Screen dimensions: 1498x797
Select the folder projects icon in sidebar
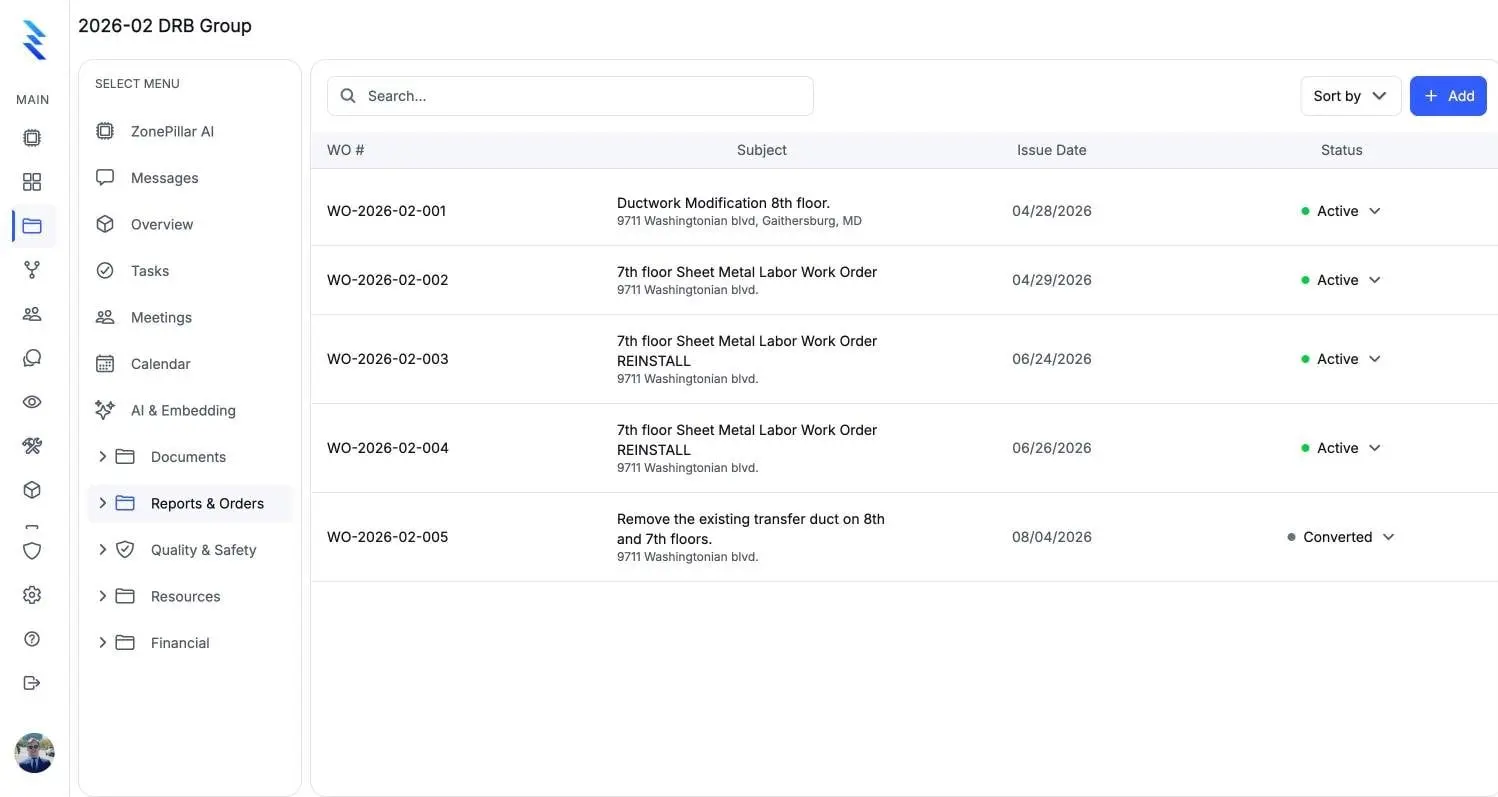32,226
